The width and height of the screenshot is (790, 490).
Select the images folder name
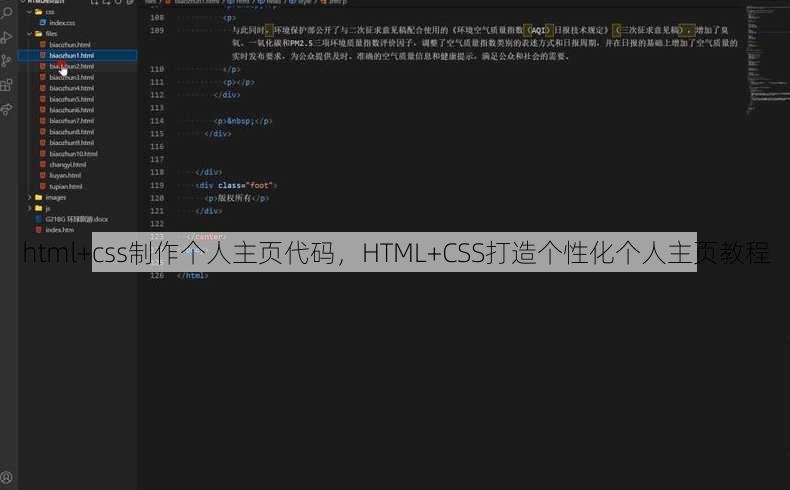click(x=56, y=197)
